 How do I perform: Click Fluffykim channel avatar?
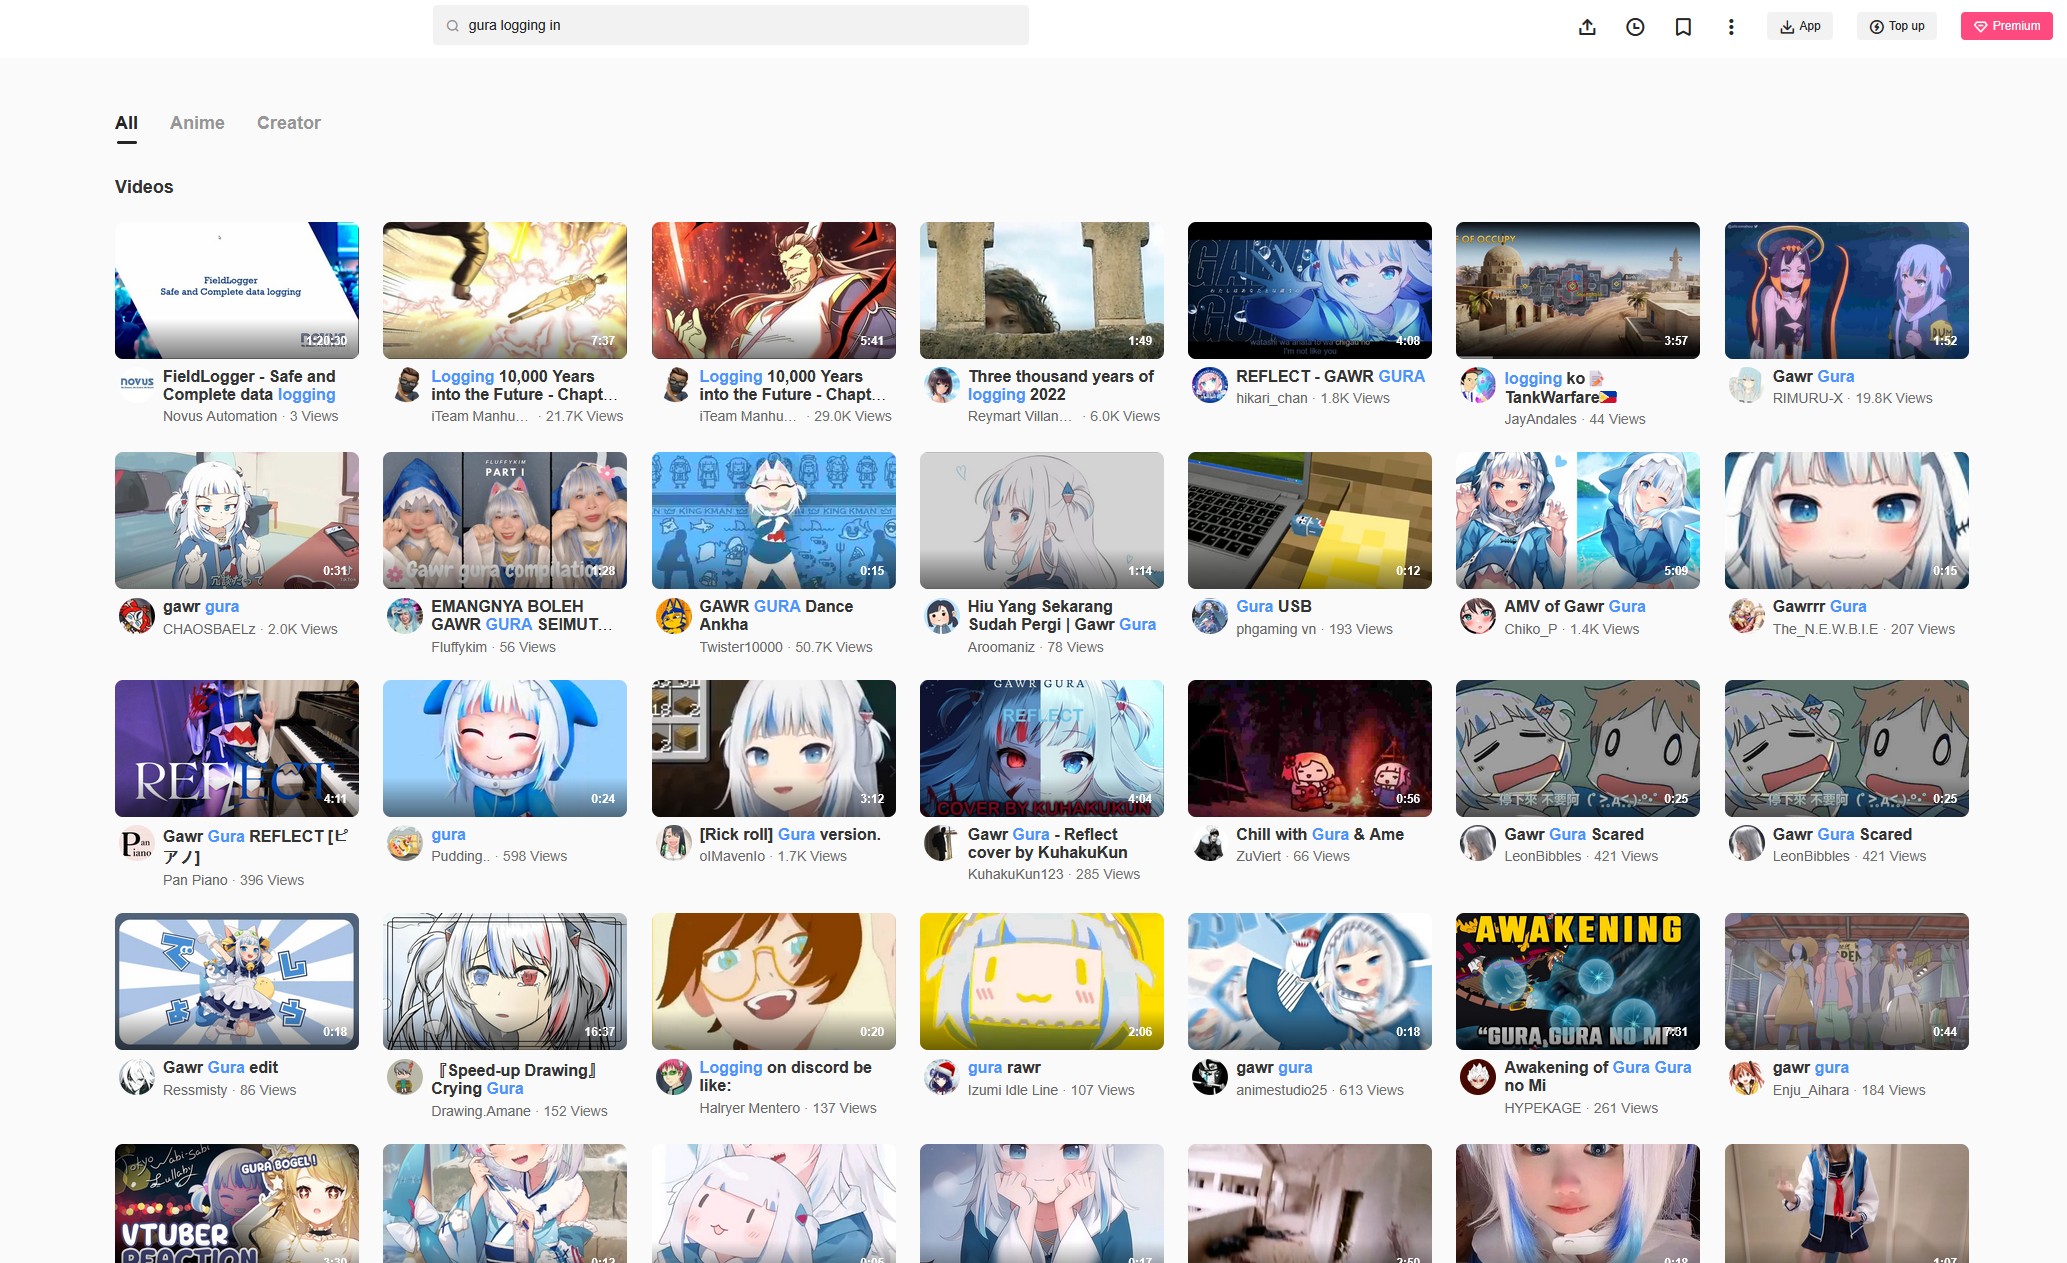point(405,615)
